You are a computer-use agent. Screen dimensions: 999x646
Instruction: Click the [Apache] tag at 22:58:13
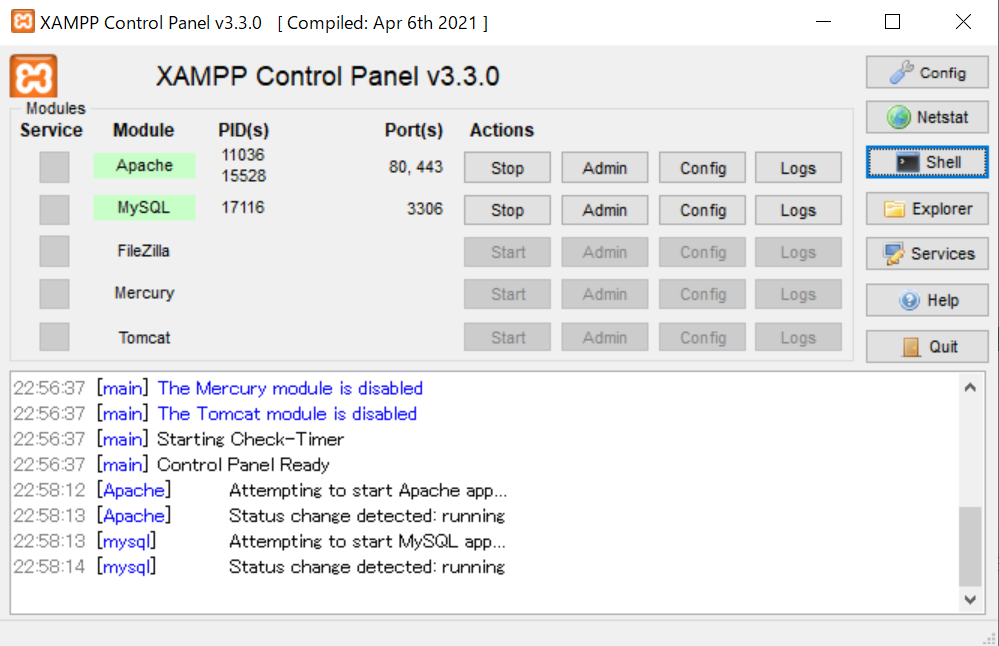point(134,515)
